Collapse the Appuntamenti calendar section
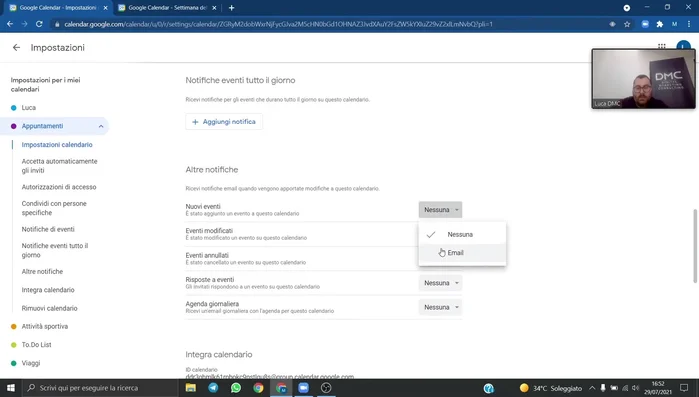 pyautogui.click(x=101, y=127)
